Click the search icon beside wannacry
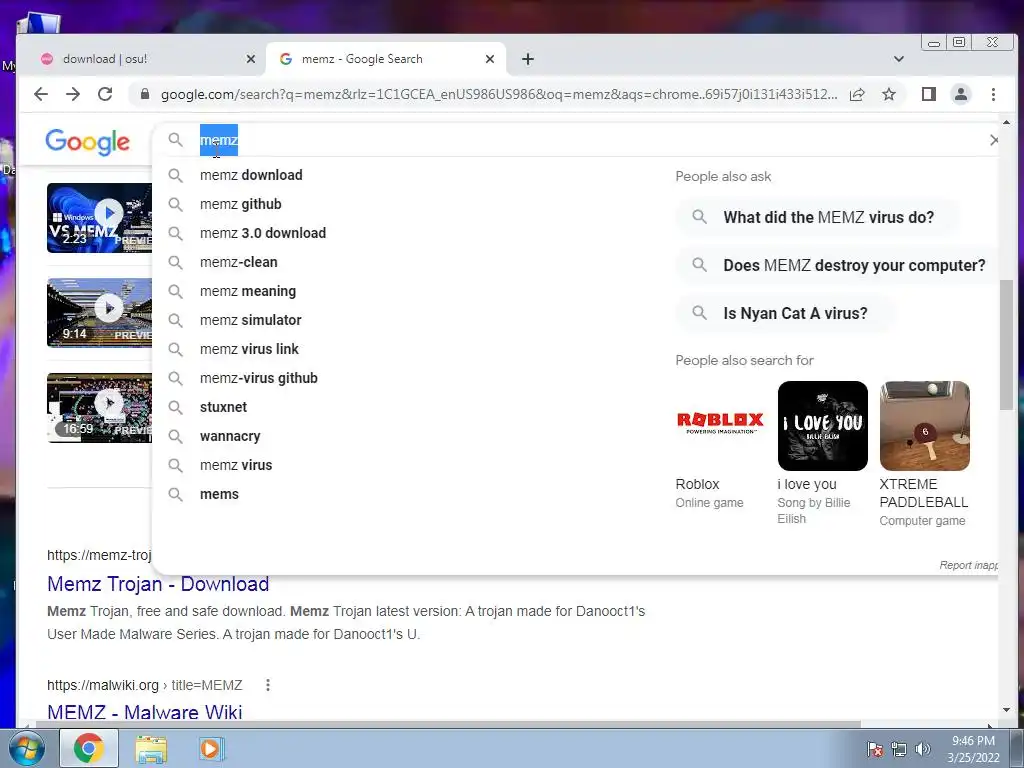This screenshot has height=768, width=1024. pos(175,436)
